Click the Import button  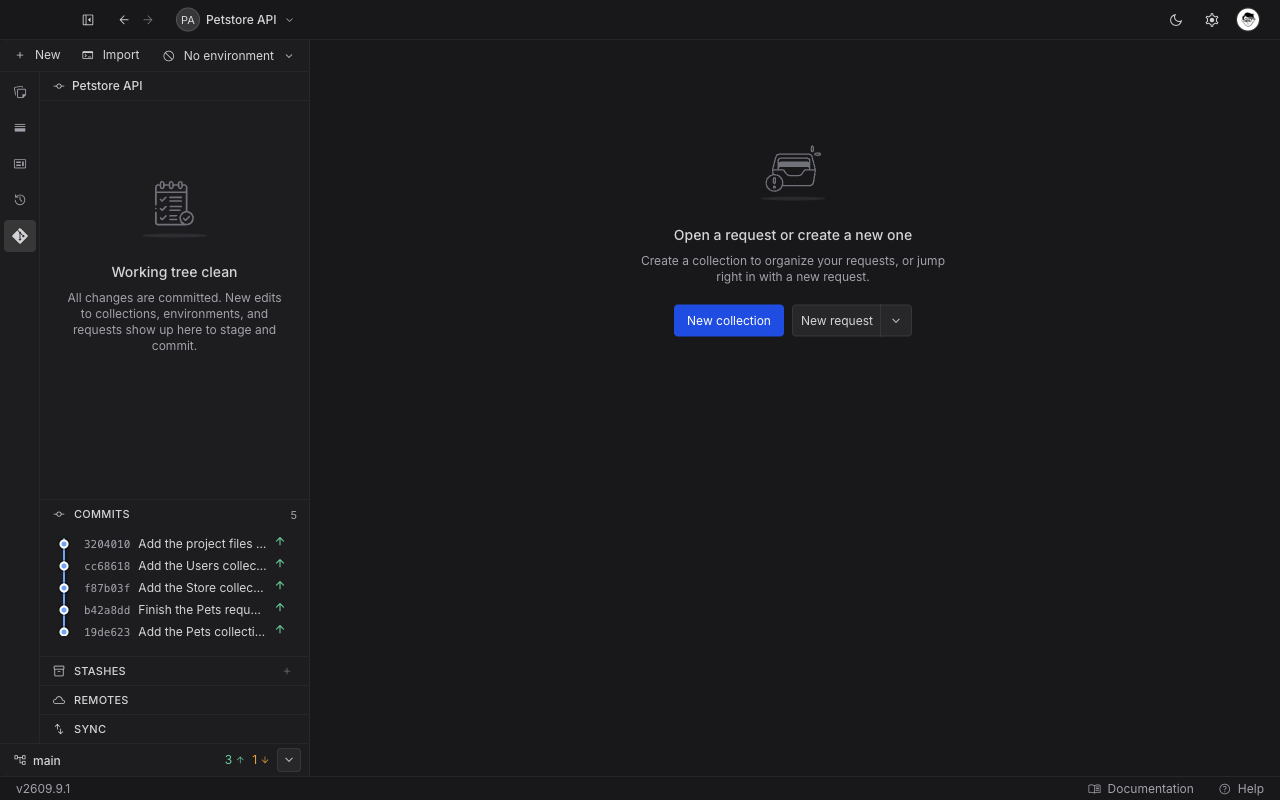(x=111, y=55)
